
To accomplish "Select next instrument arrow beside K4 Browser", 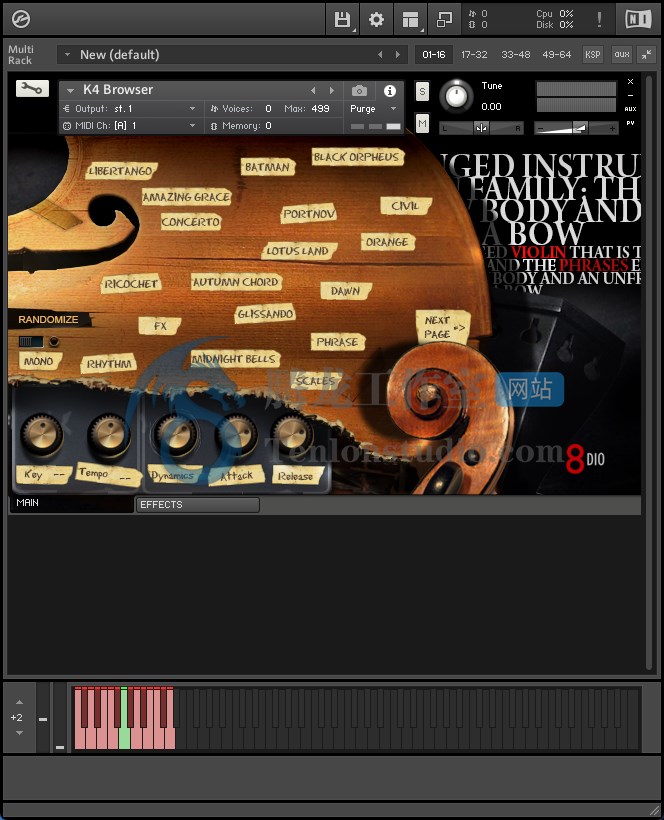I will tap(331, 90).
